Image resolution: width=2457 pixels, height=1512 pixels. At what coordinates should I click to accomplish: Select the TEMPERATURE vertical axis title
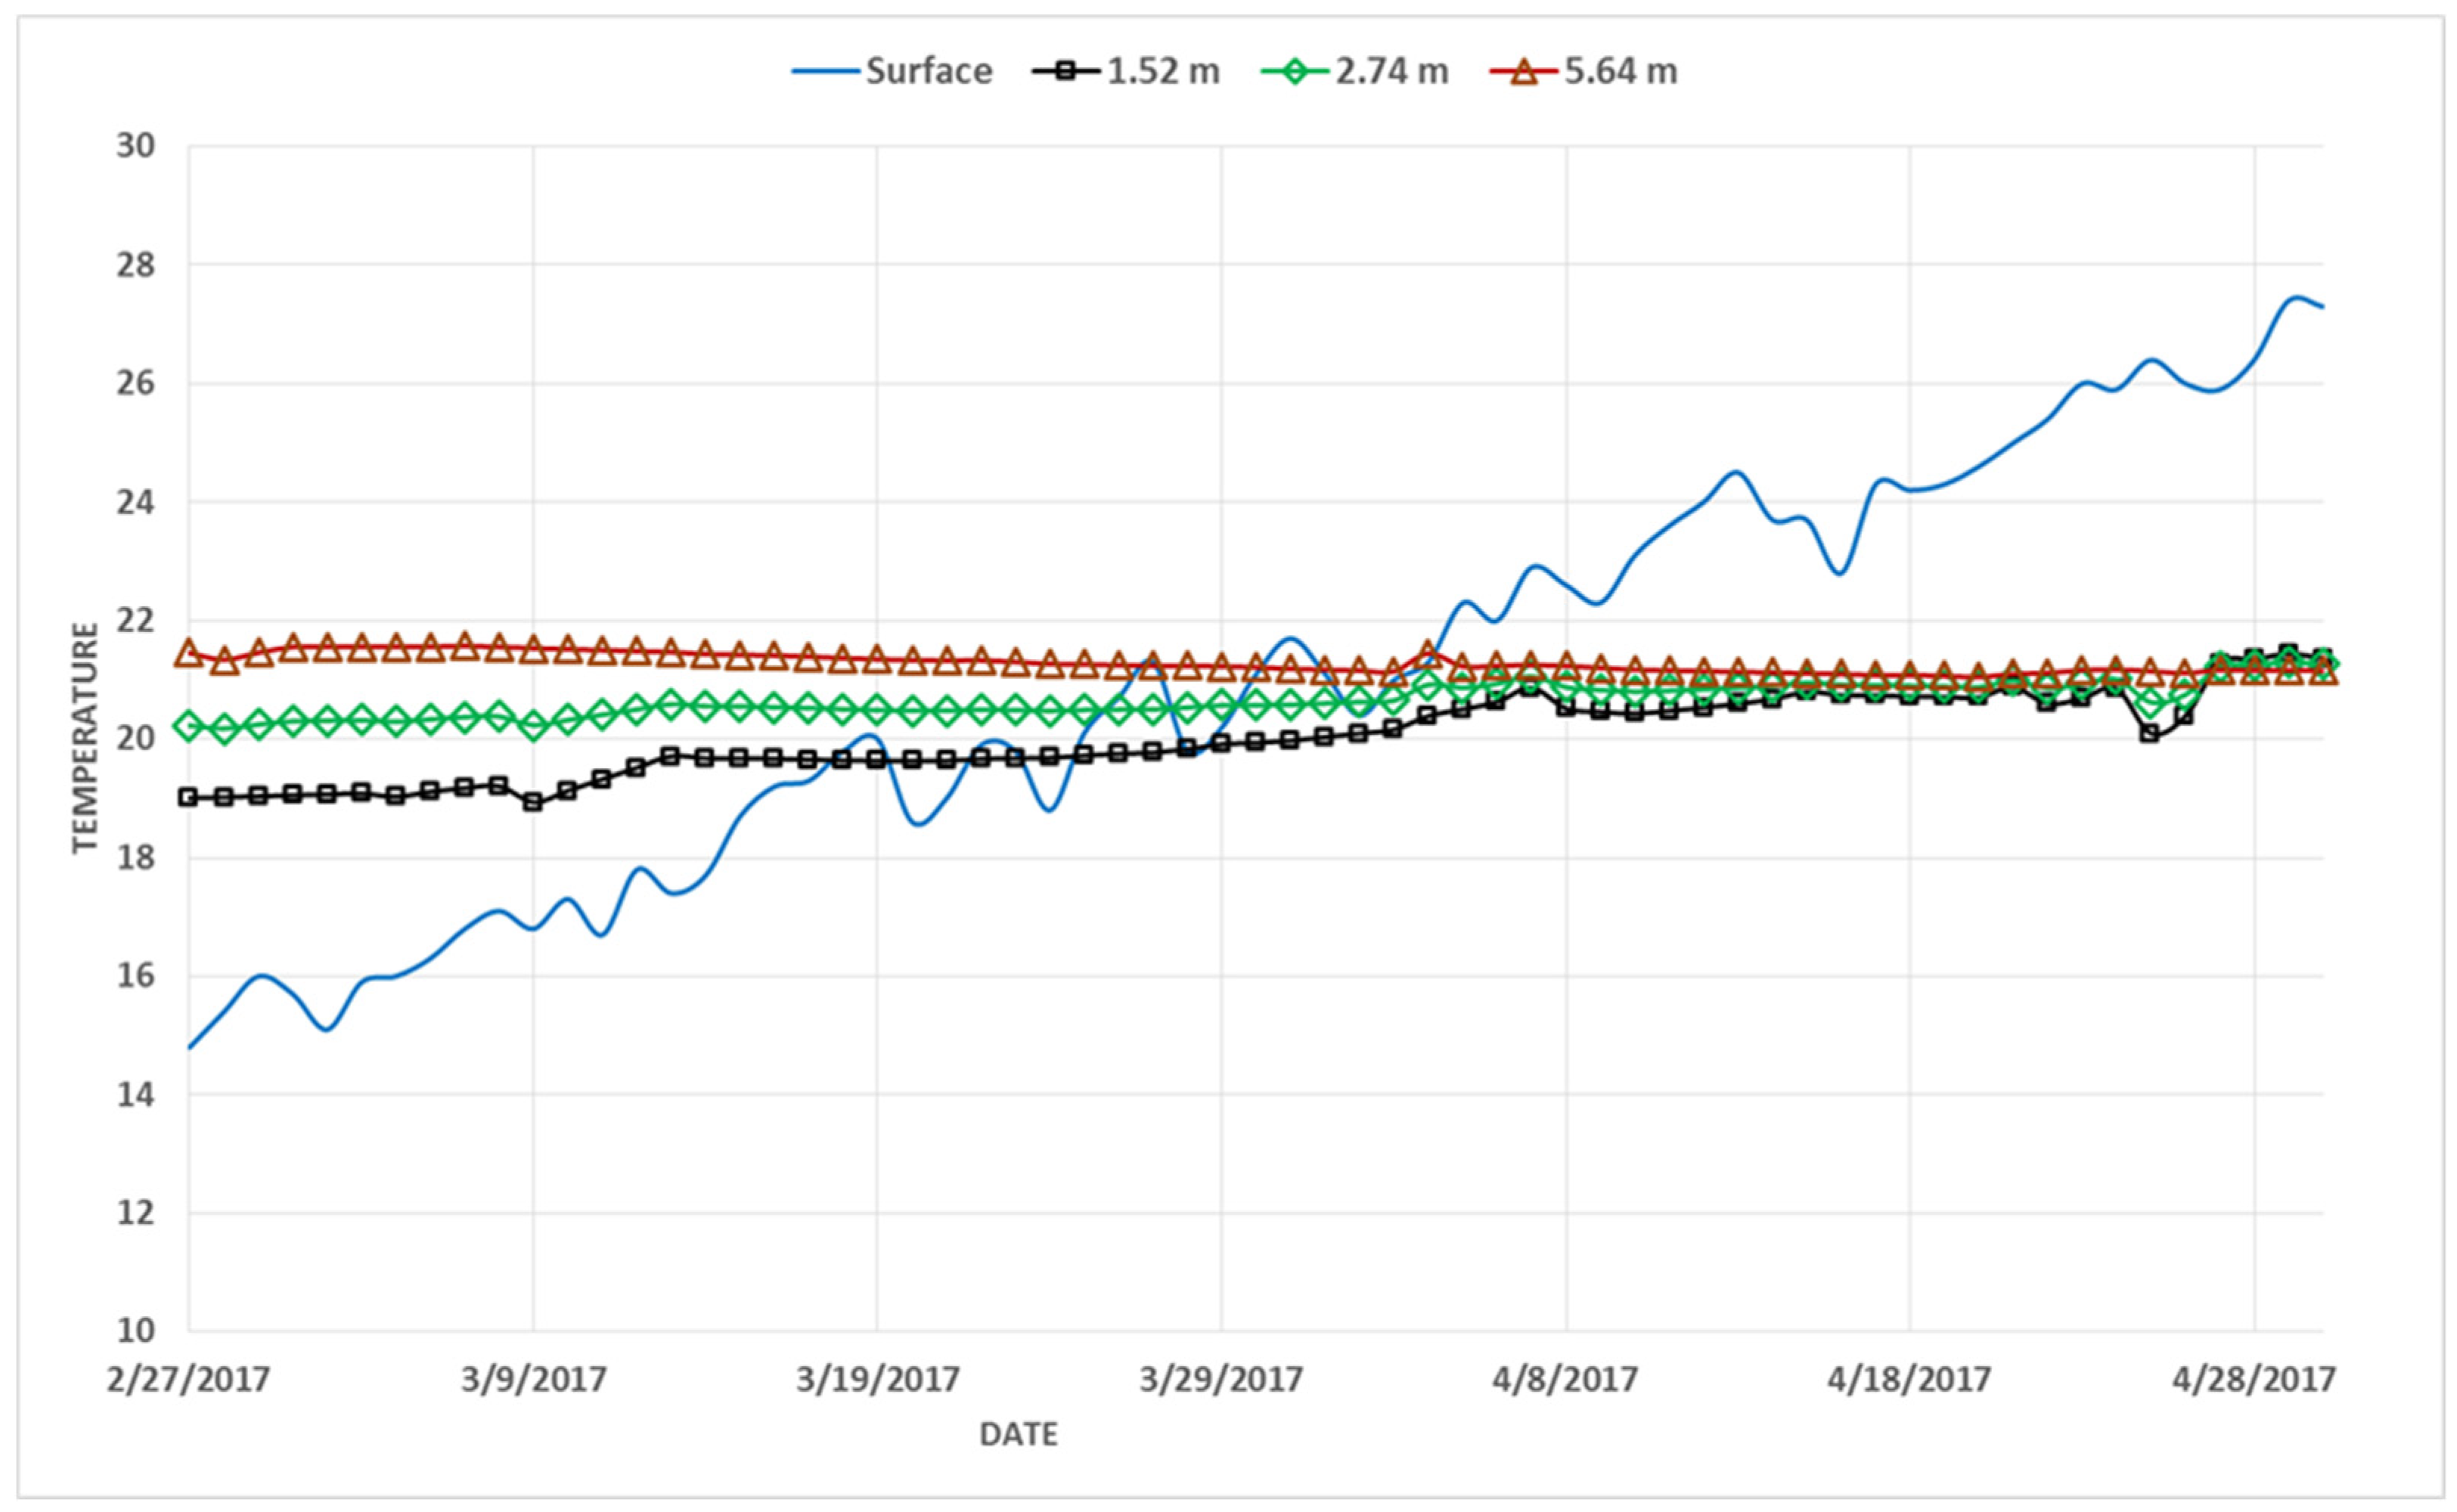tap(86, 738)
